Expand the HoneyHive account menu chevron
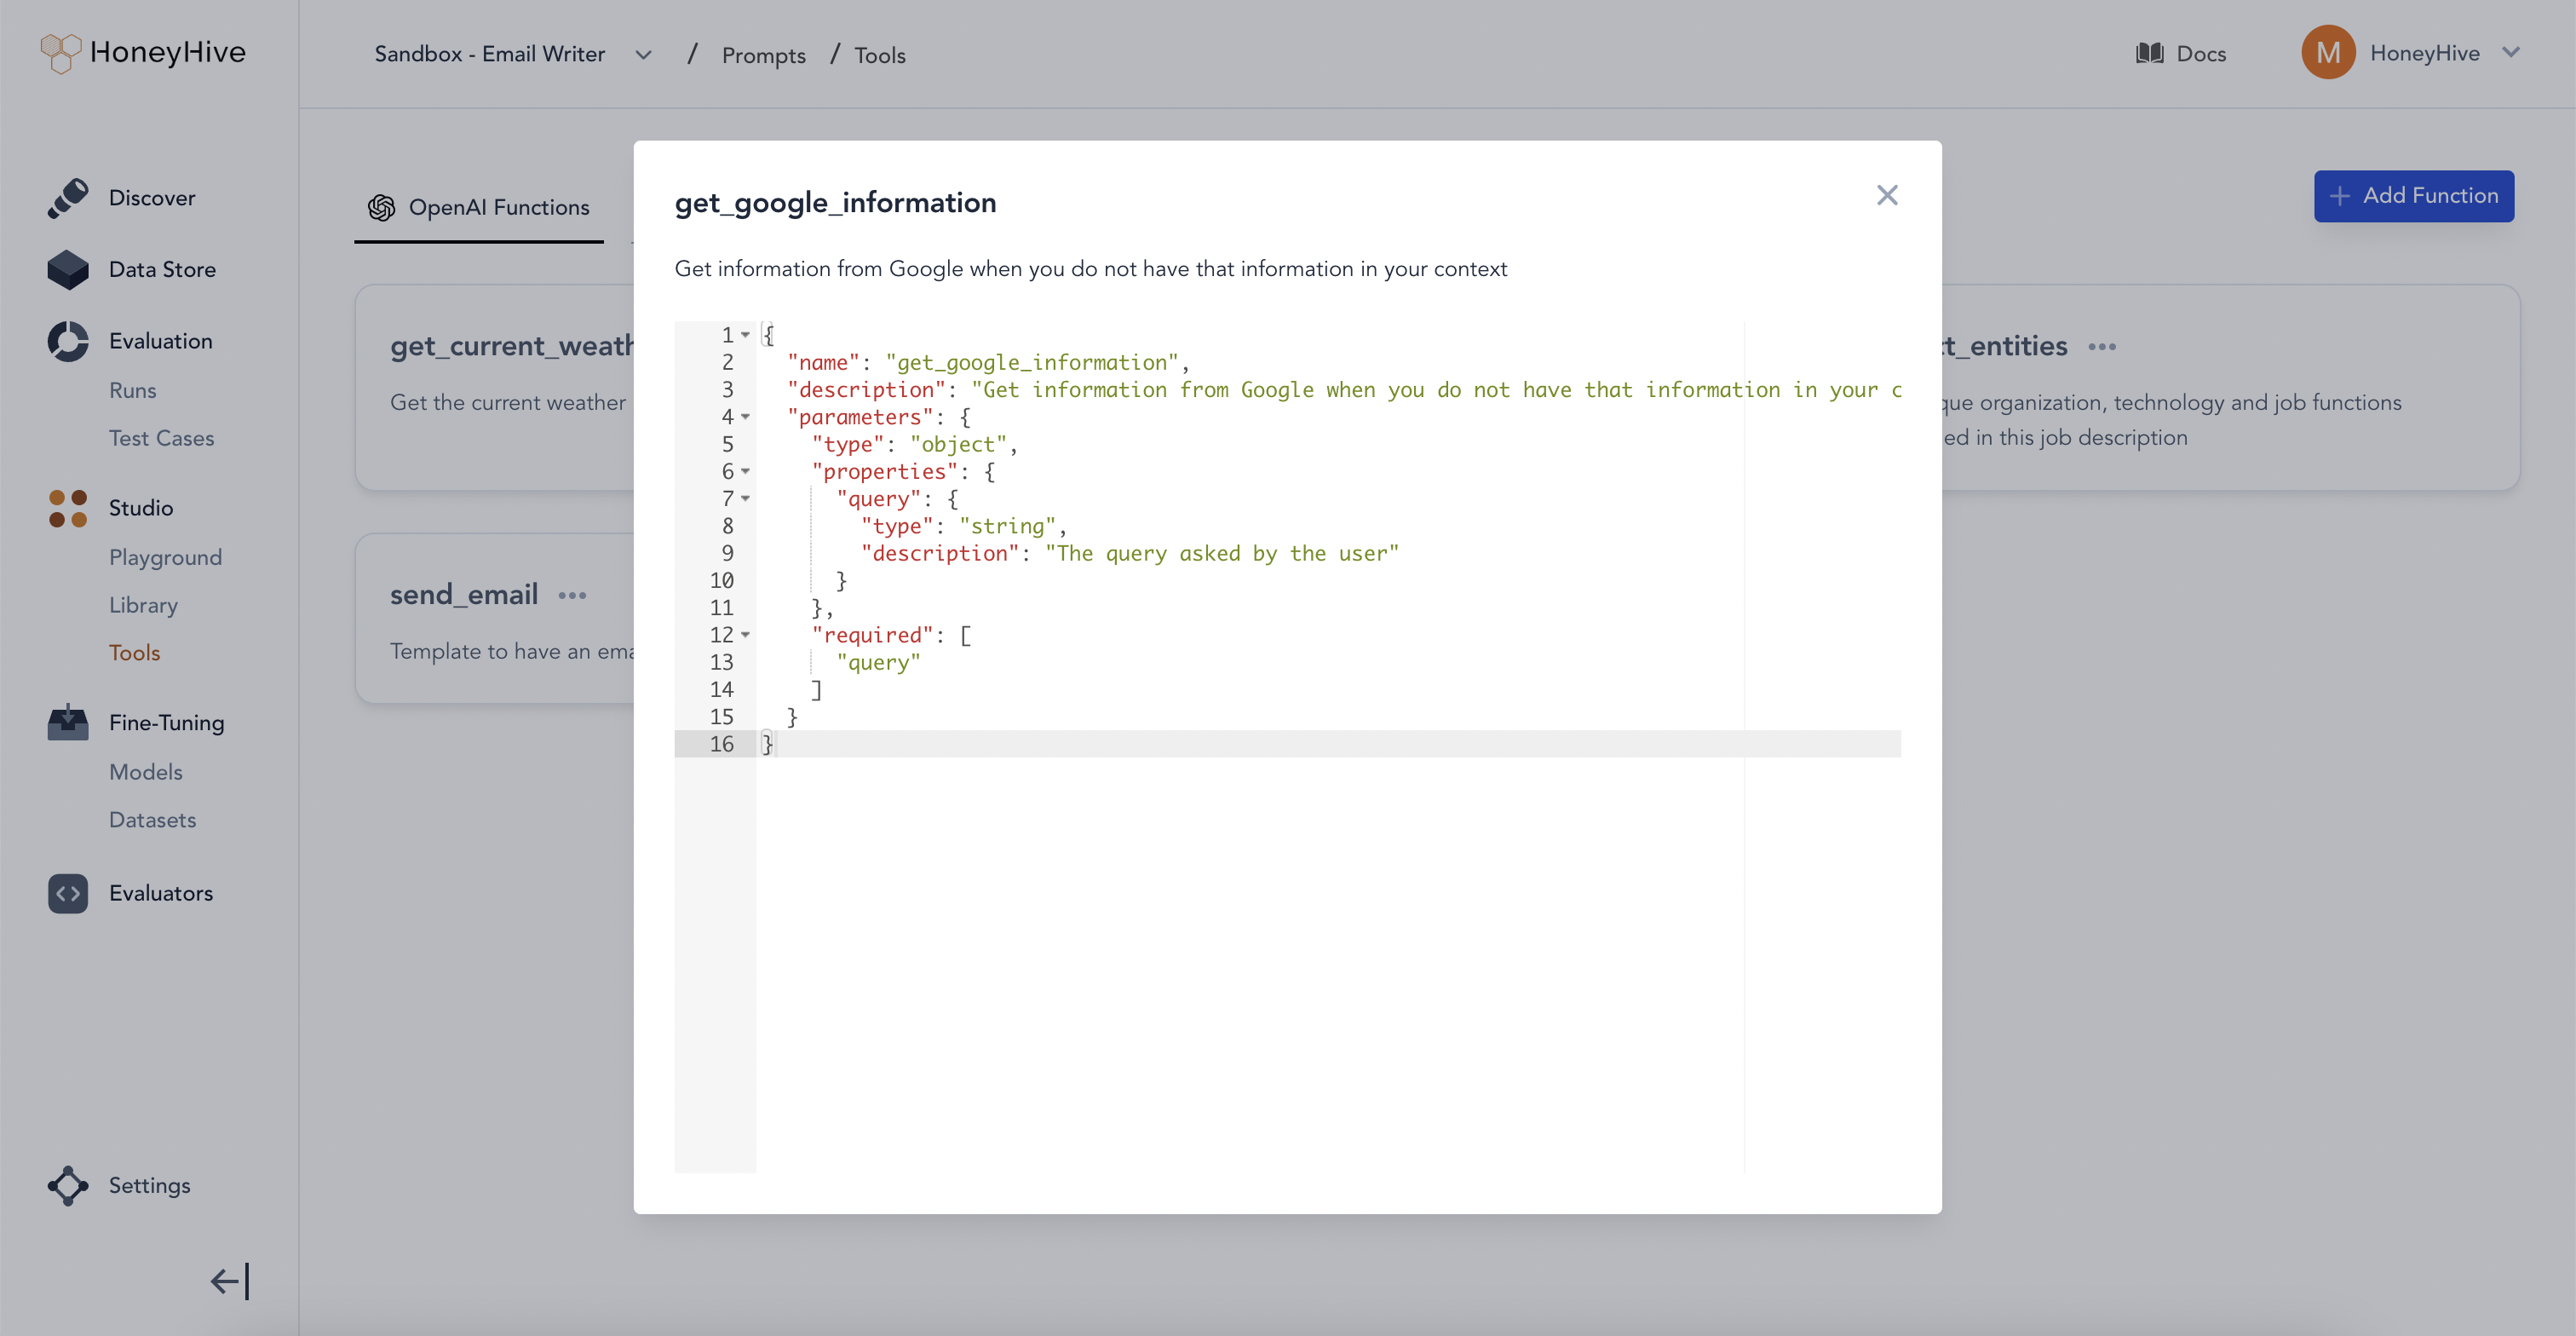This screenshot has height=1336, width=2576. pyautogui.click(x=2511, y=53)
